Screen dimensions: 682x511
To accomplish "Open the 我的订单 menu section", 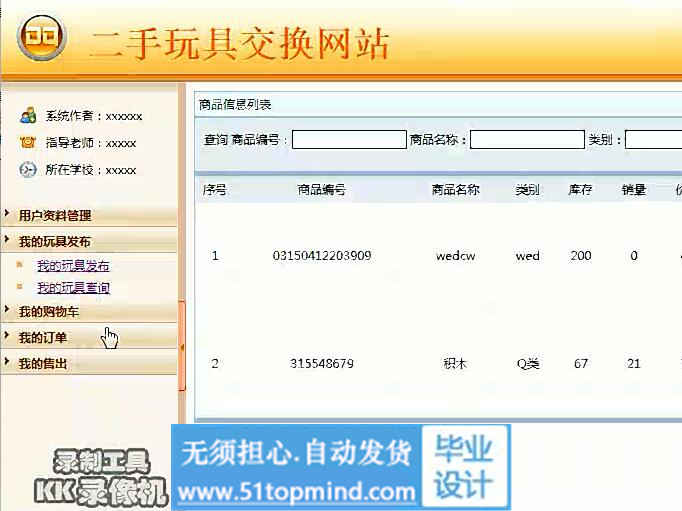I will 43,337.
